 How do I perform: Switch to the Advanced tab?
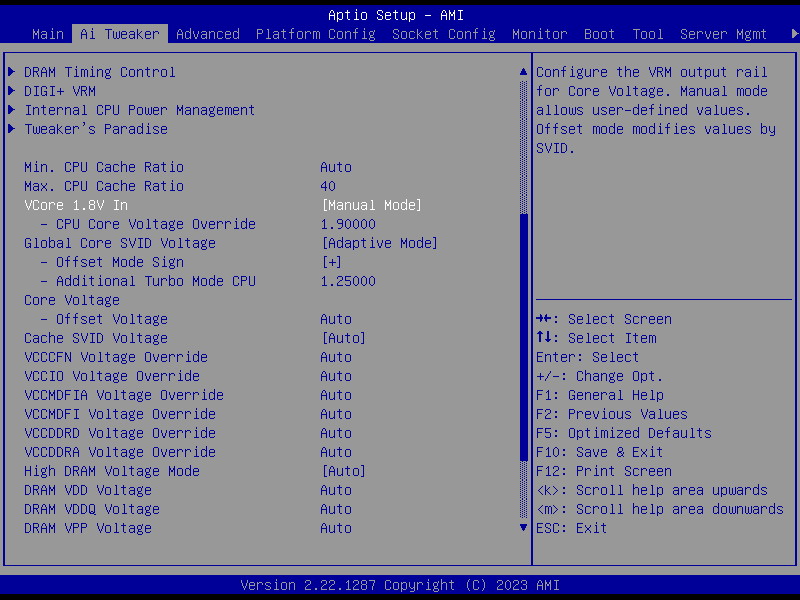[x=208, y=34]
